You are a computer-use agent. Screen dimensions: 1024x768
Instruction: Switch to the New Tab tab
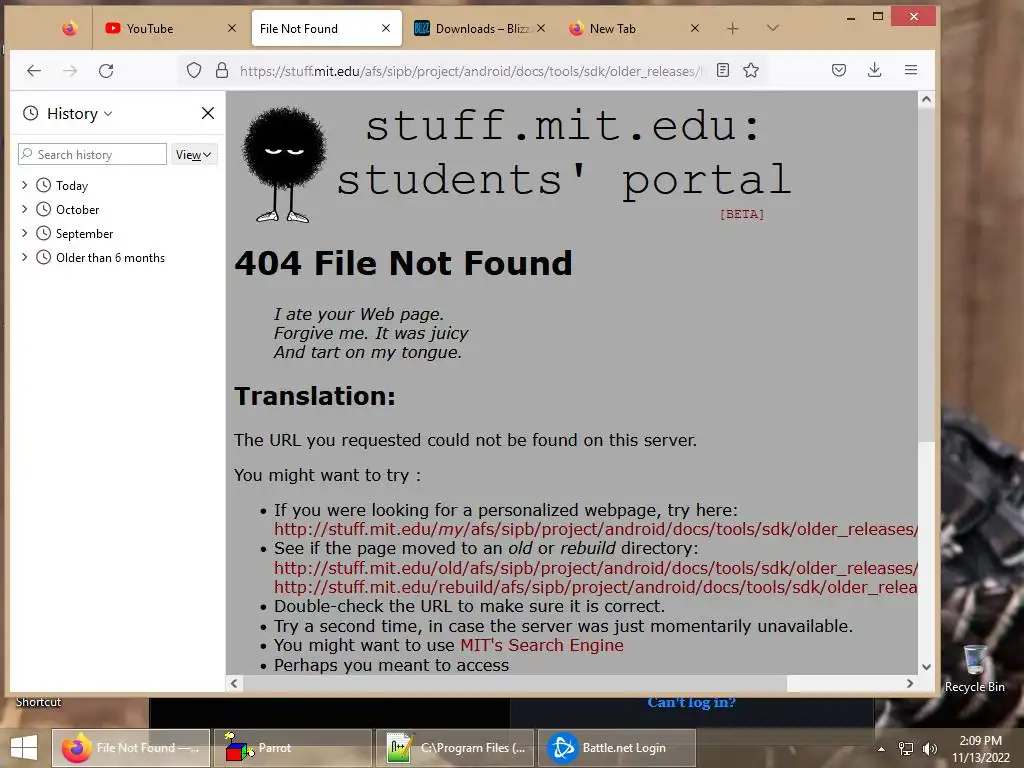point(635,28)
